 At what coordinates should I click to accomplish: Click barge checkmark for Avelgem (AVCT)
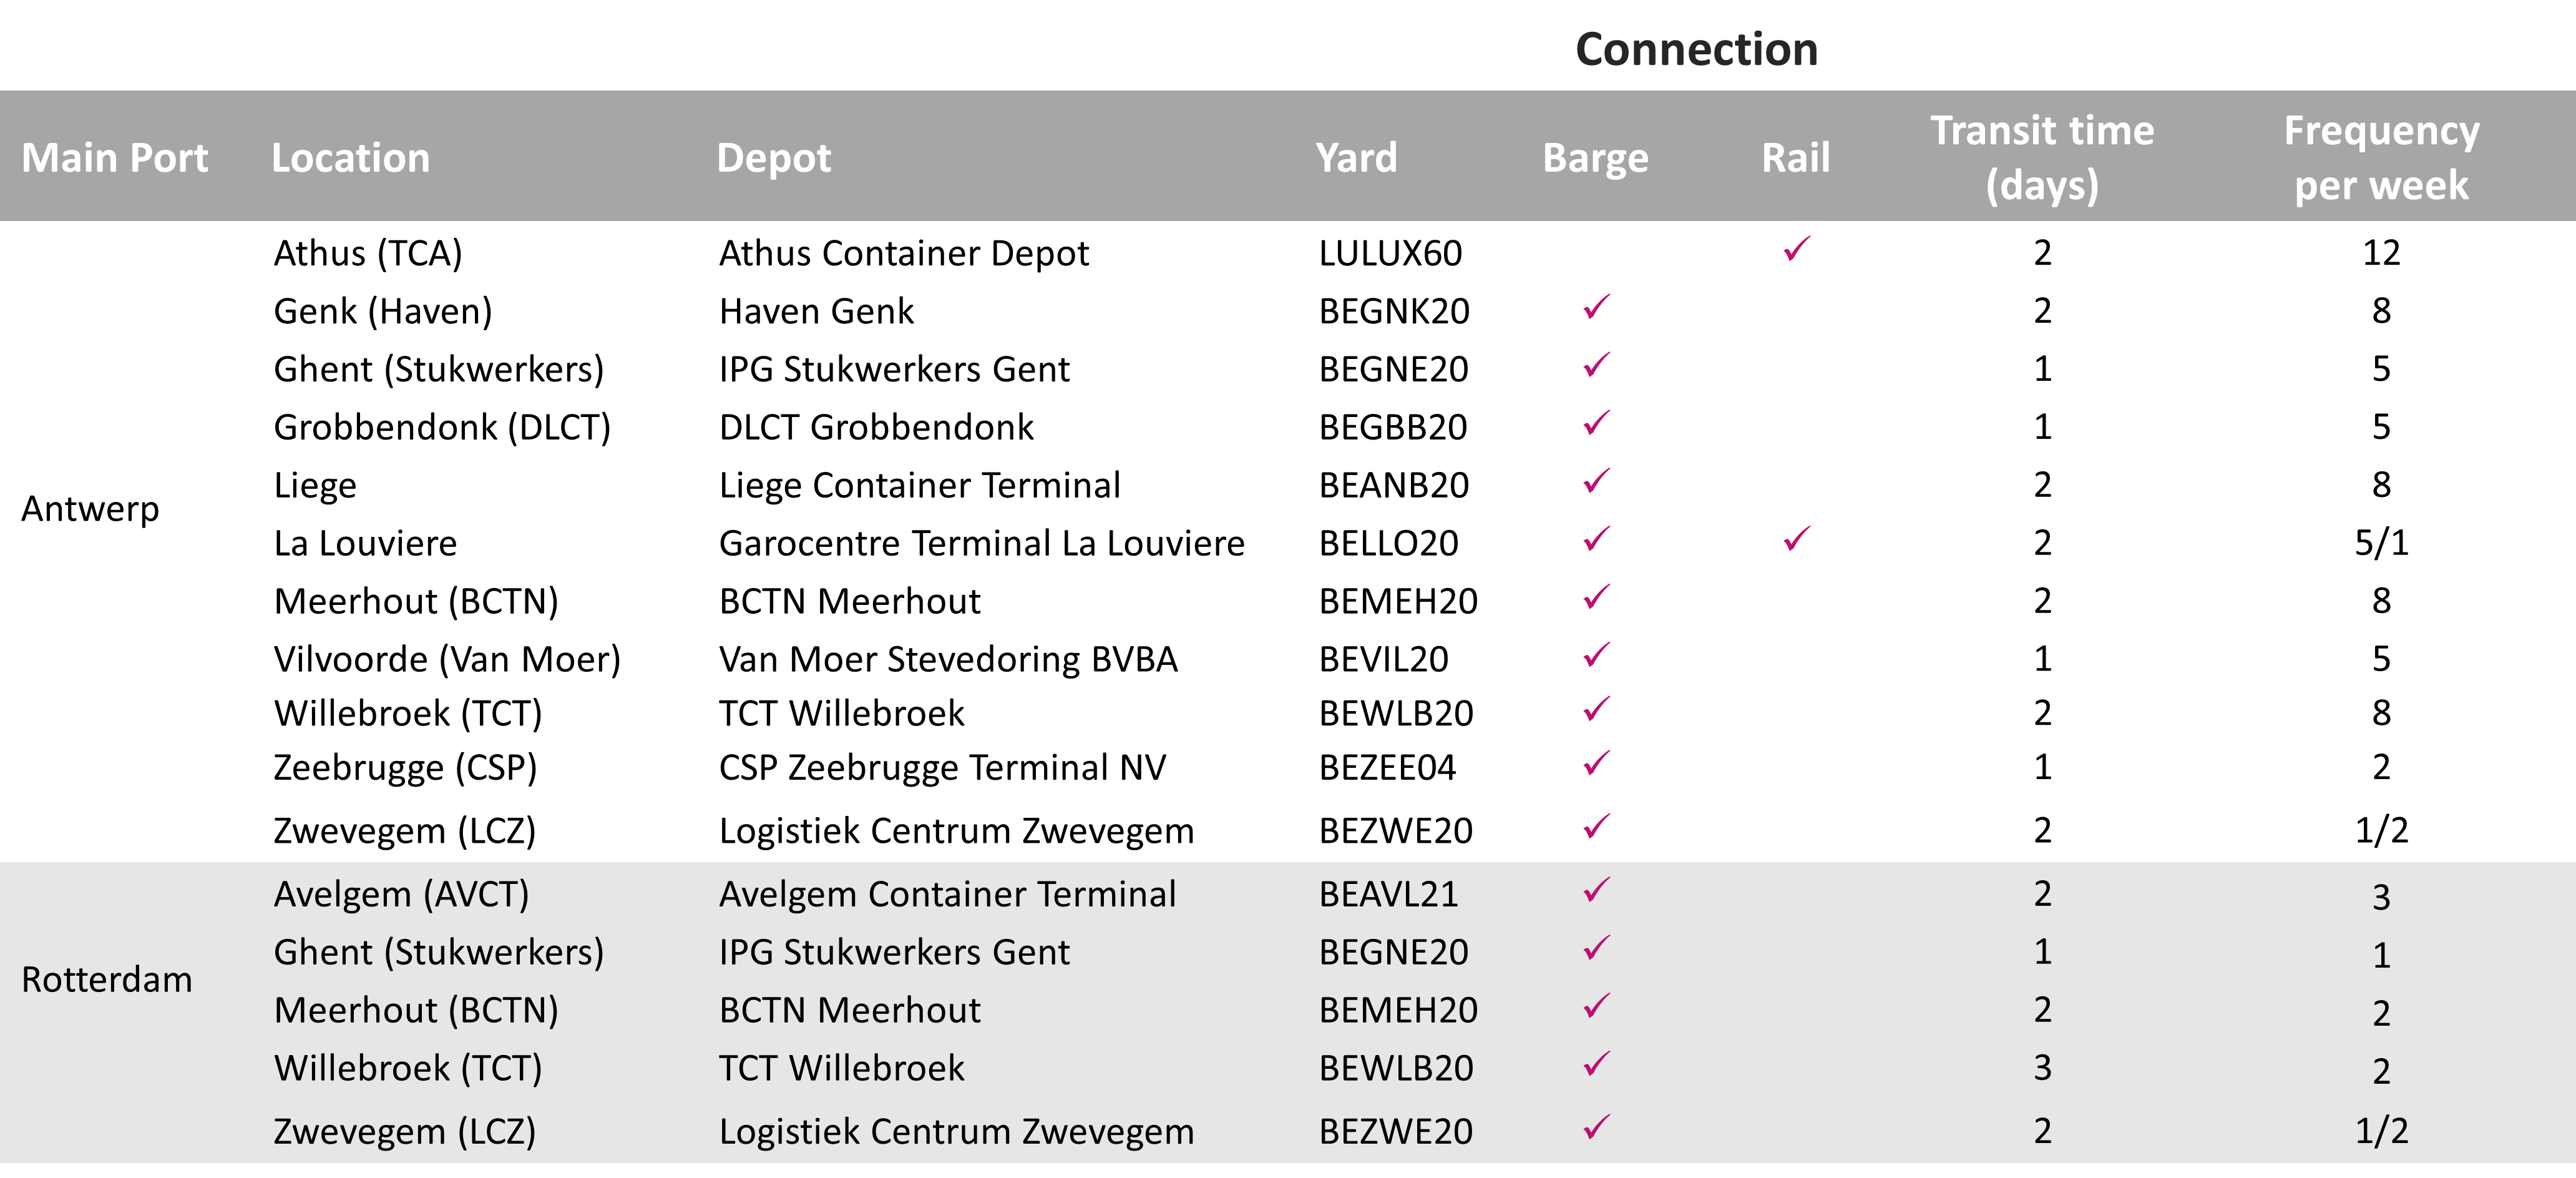tap(1596, 889)
